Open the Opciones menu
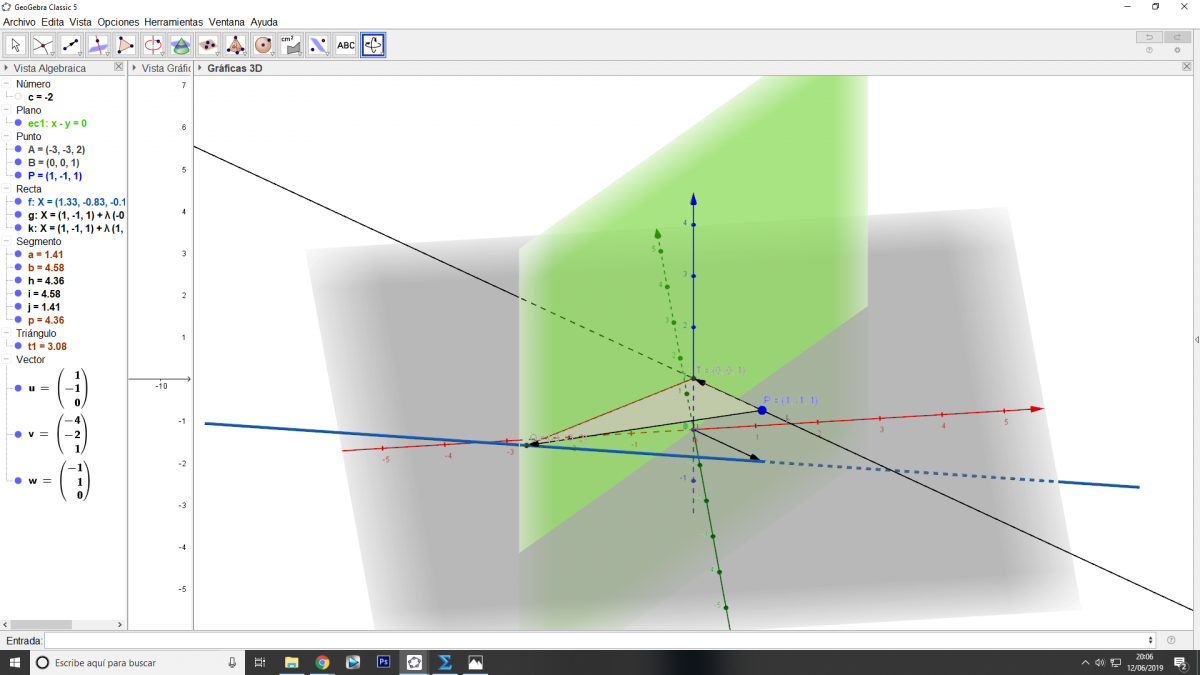The width and height of the screenshot is (1200, 675). tap(118, 22)
